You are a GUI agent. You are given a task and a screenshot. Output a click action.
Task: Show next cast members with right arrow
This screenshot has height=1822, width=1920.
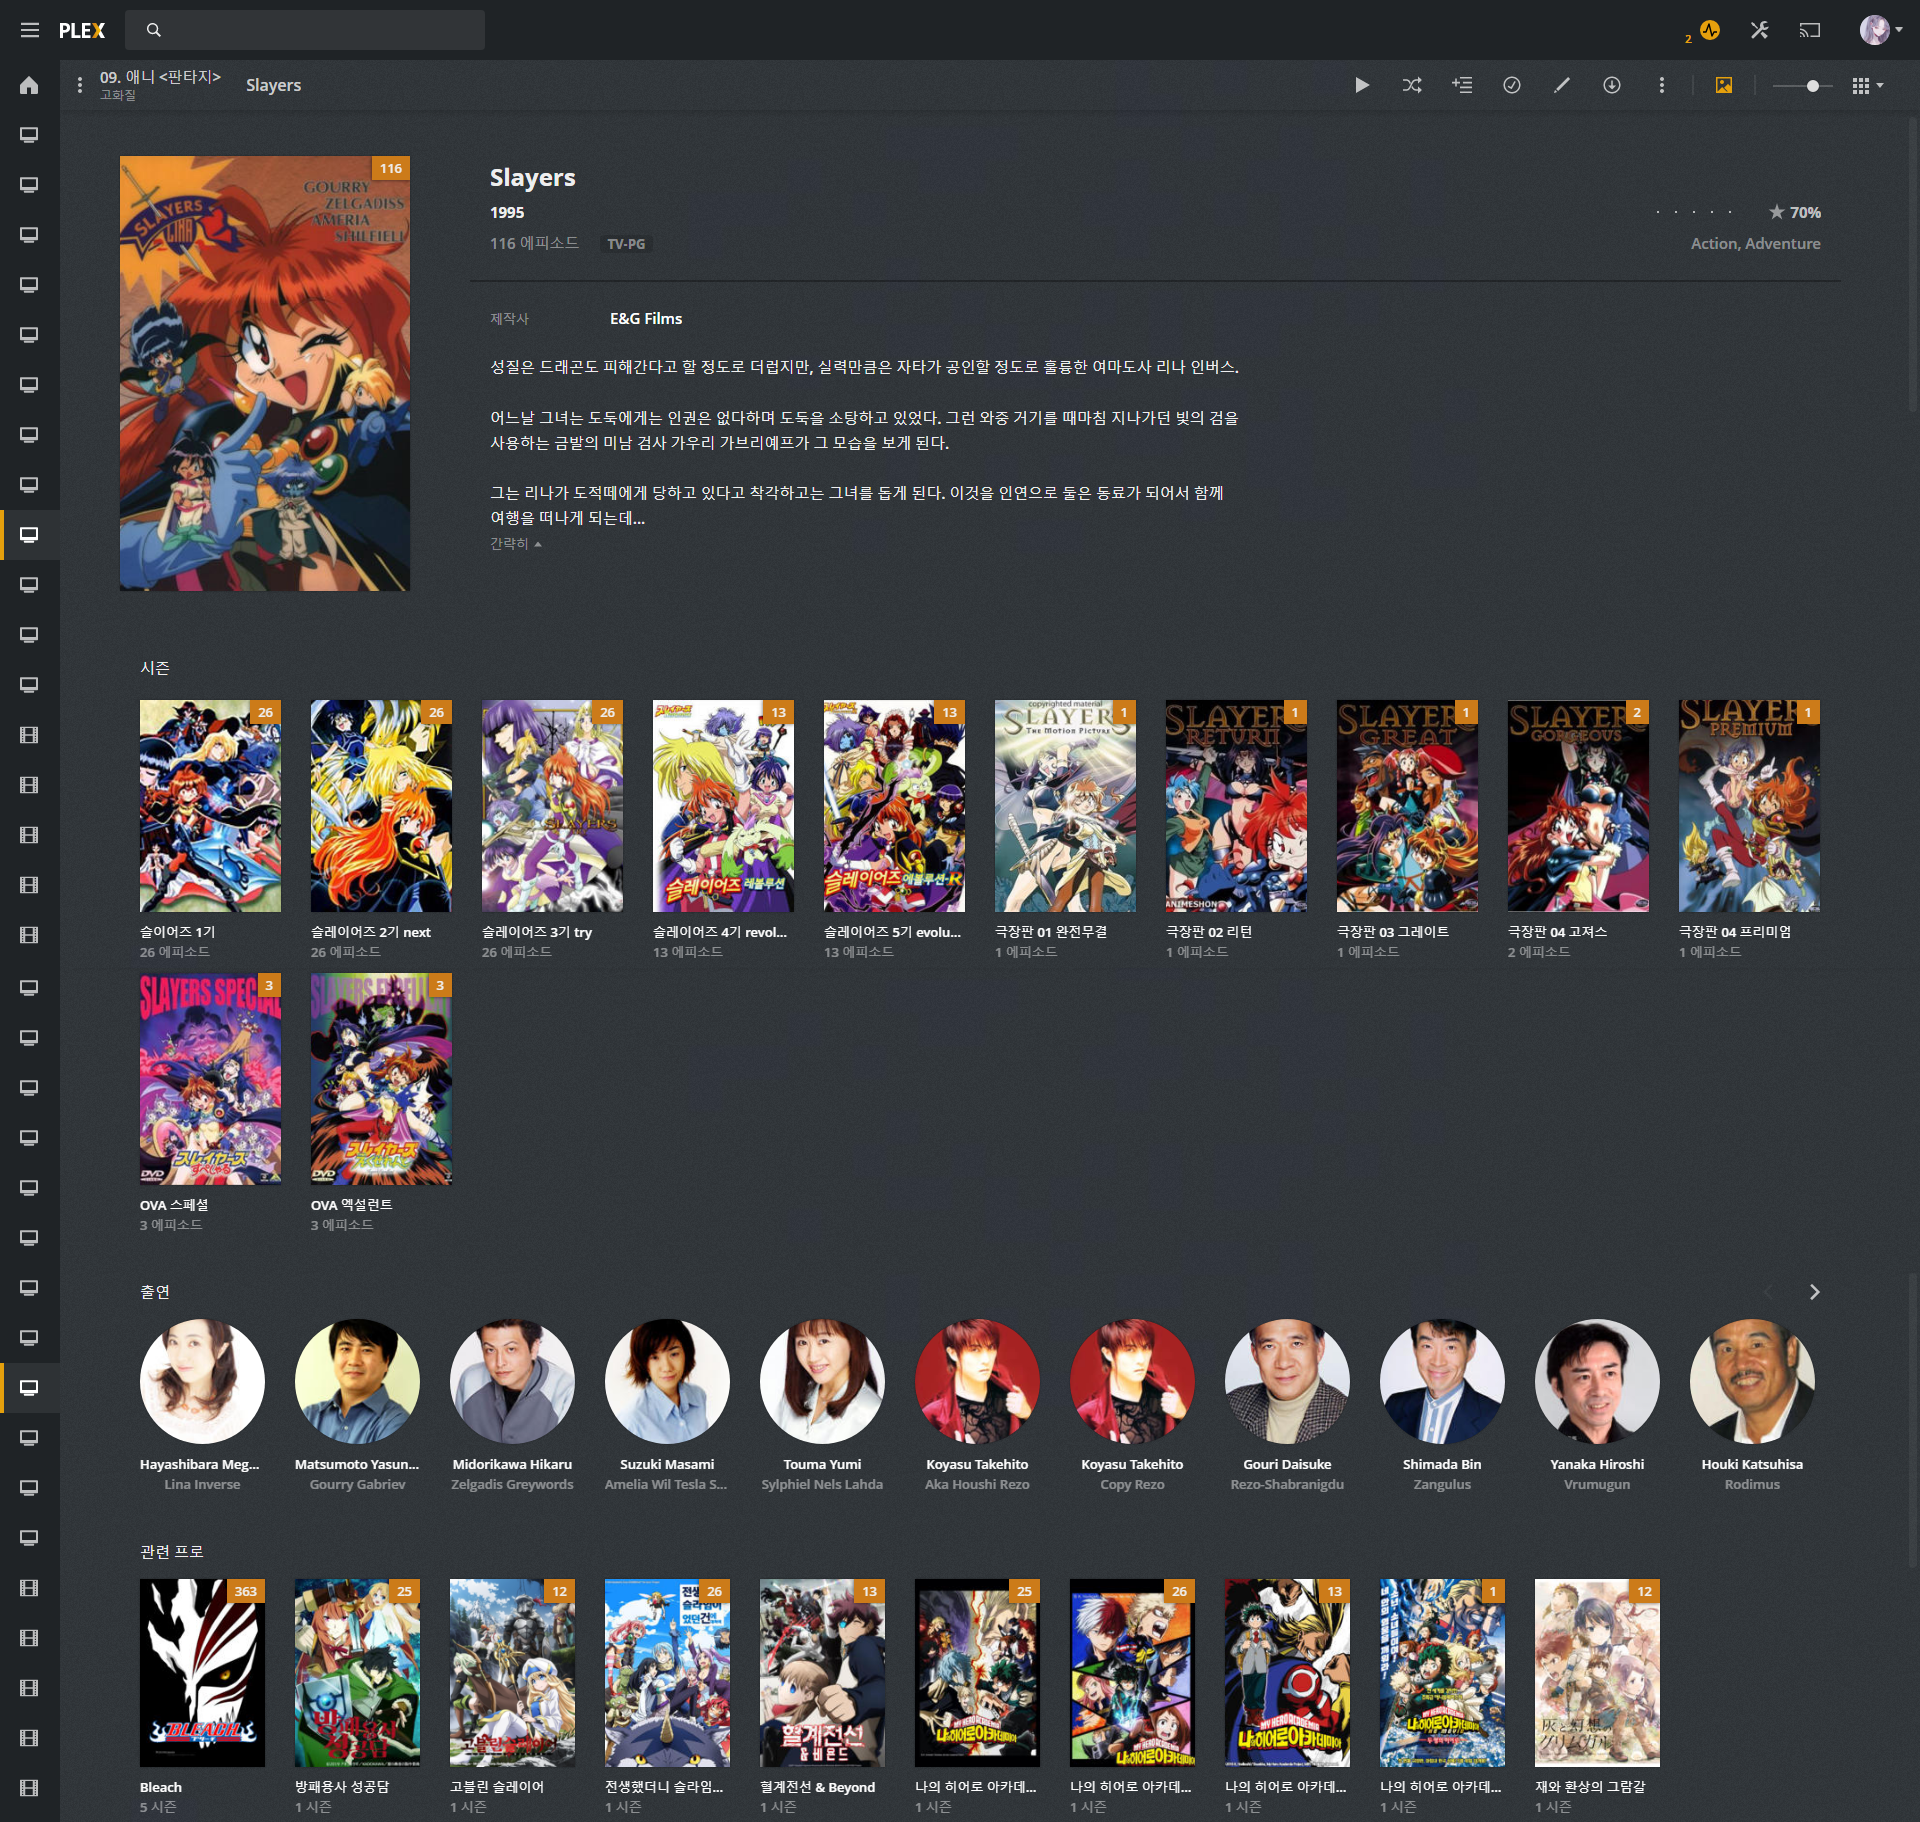pos(1814,1292)
